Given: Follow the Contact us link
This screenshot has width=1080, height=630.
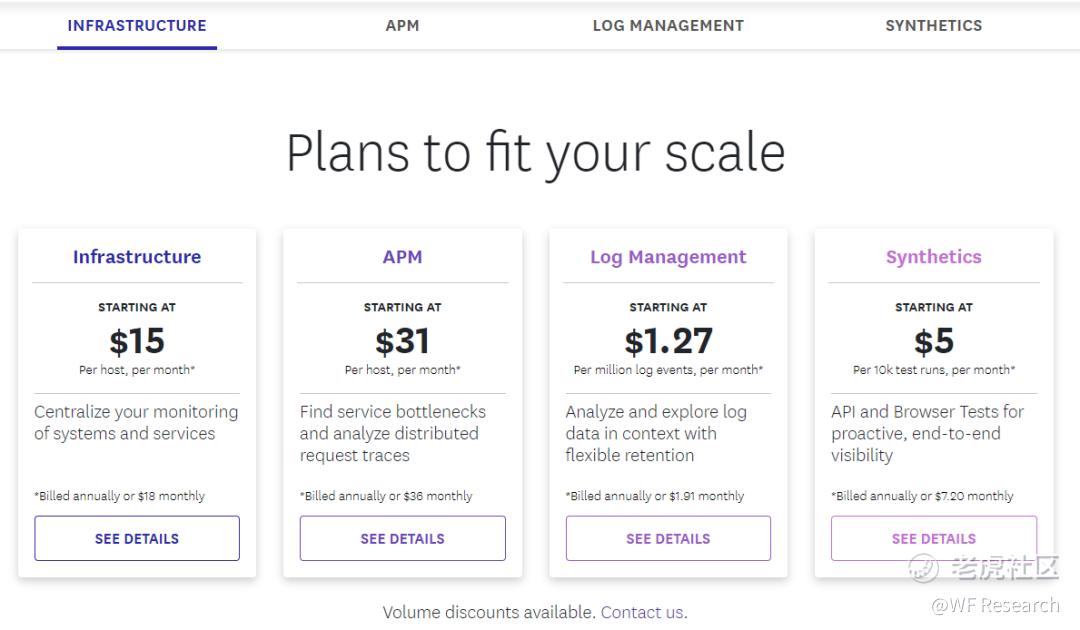Looking at the screenshot, I should coord(643,612).
